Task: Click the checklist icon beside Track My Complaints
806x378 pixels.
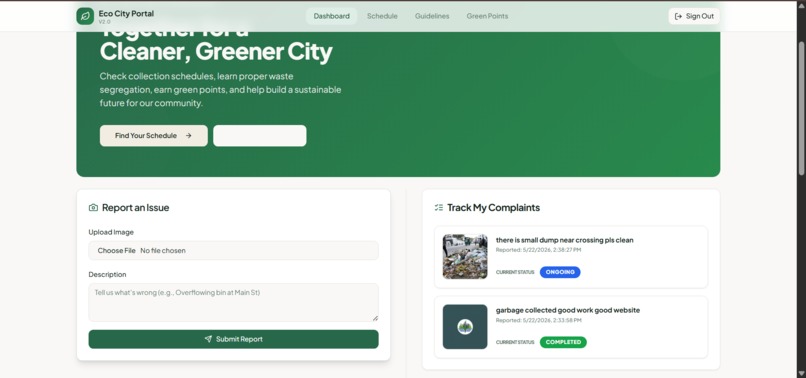Action: click(x=438, y=208)
